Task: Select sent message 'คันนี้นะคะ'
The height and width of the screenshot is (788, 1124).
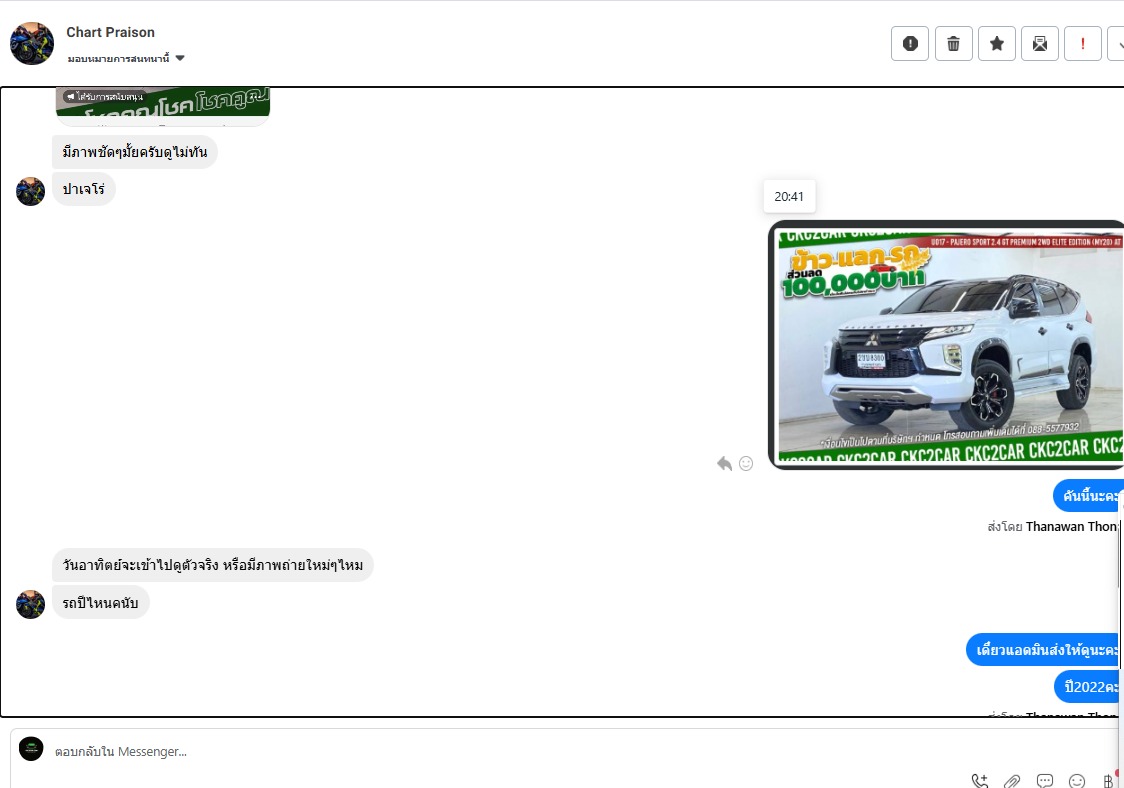Action: (1088, 495)
